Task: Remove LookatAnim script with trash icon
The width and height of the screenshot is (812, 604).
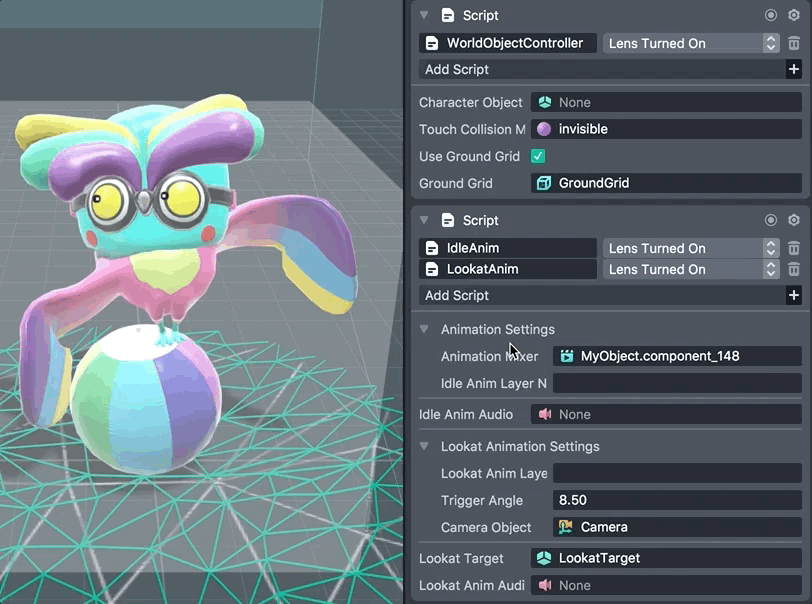Action: [x=793, y=269]
